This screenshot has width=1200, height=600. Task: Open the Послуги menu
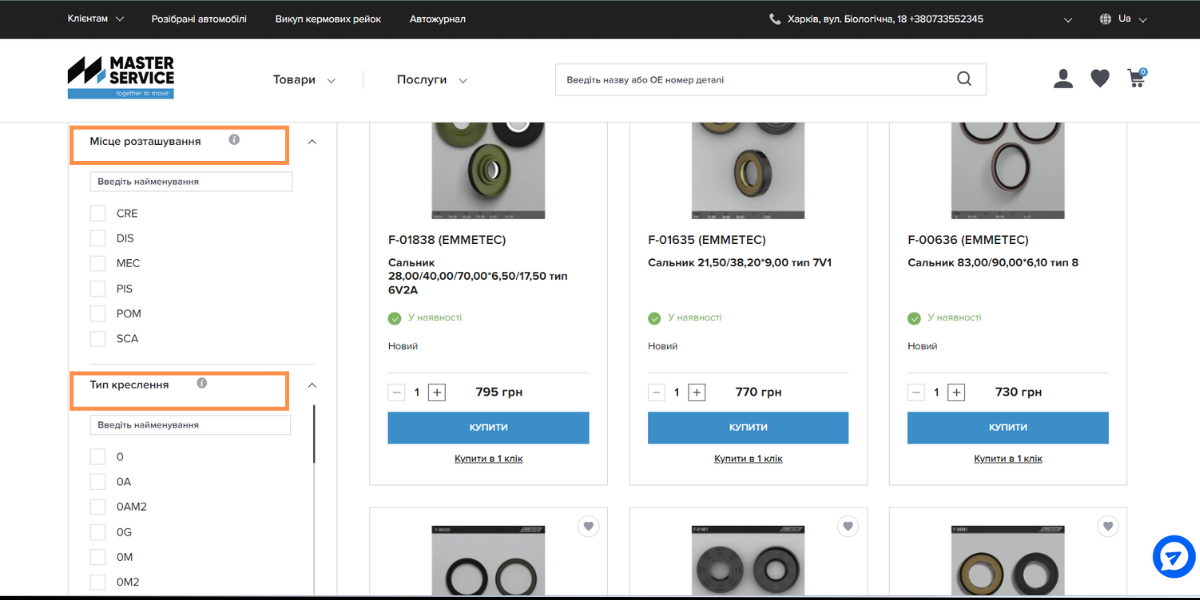click(x=431, y=80)
